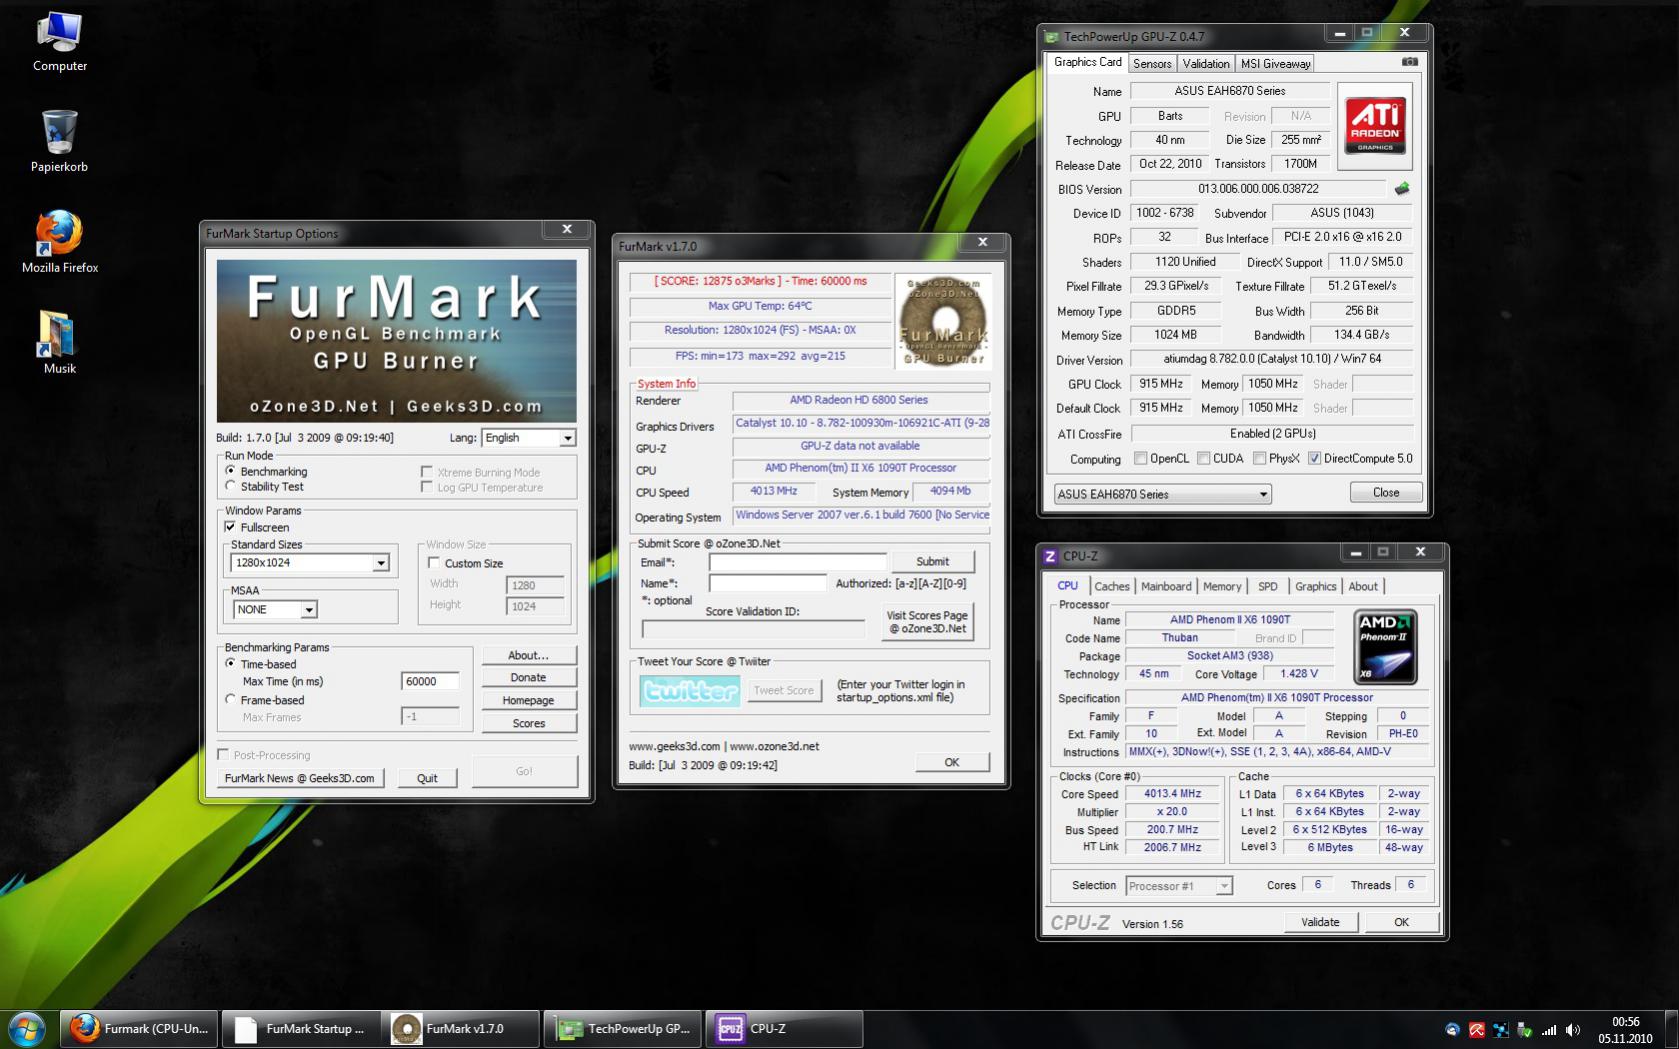Image resolution: width=1679 pixels, height=1049 pixels.
Task: Focus the Email field in Submit Score
Action: click(797, 562)
